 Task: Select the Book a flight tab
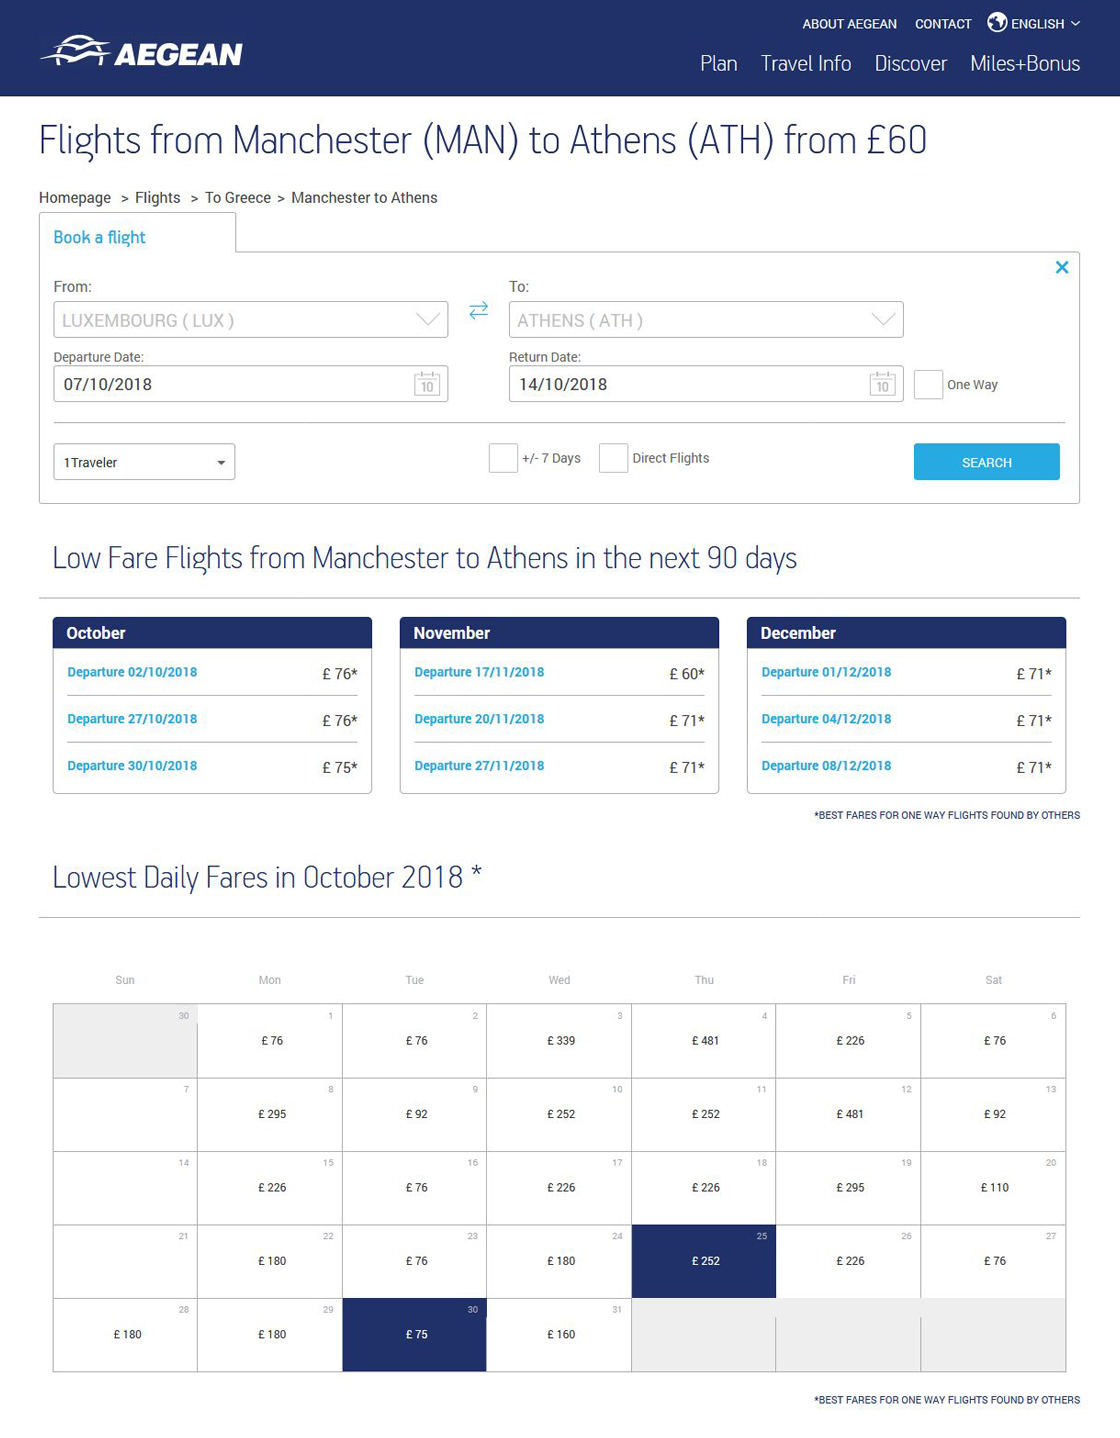[x=100, y=237]
